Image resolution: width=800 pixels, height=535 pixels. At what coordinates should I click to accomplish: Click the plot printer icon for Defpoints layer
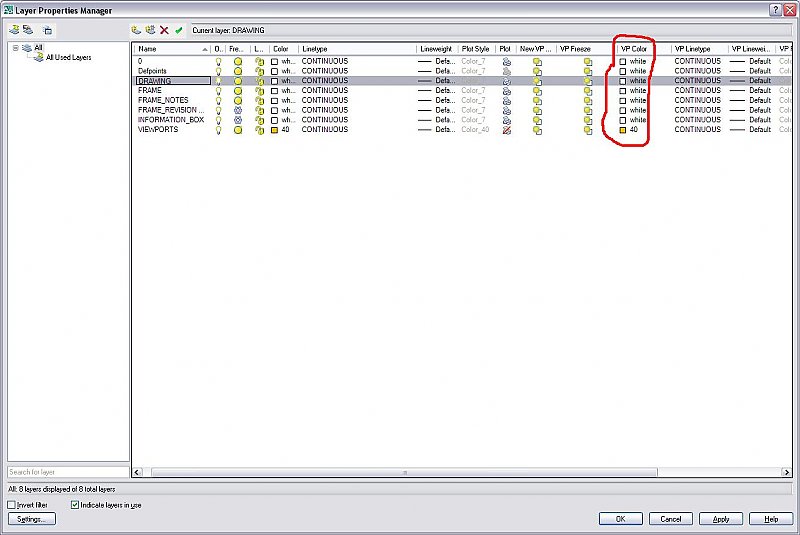[x=507, y=71]
